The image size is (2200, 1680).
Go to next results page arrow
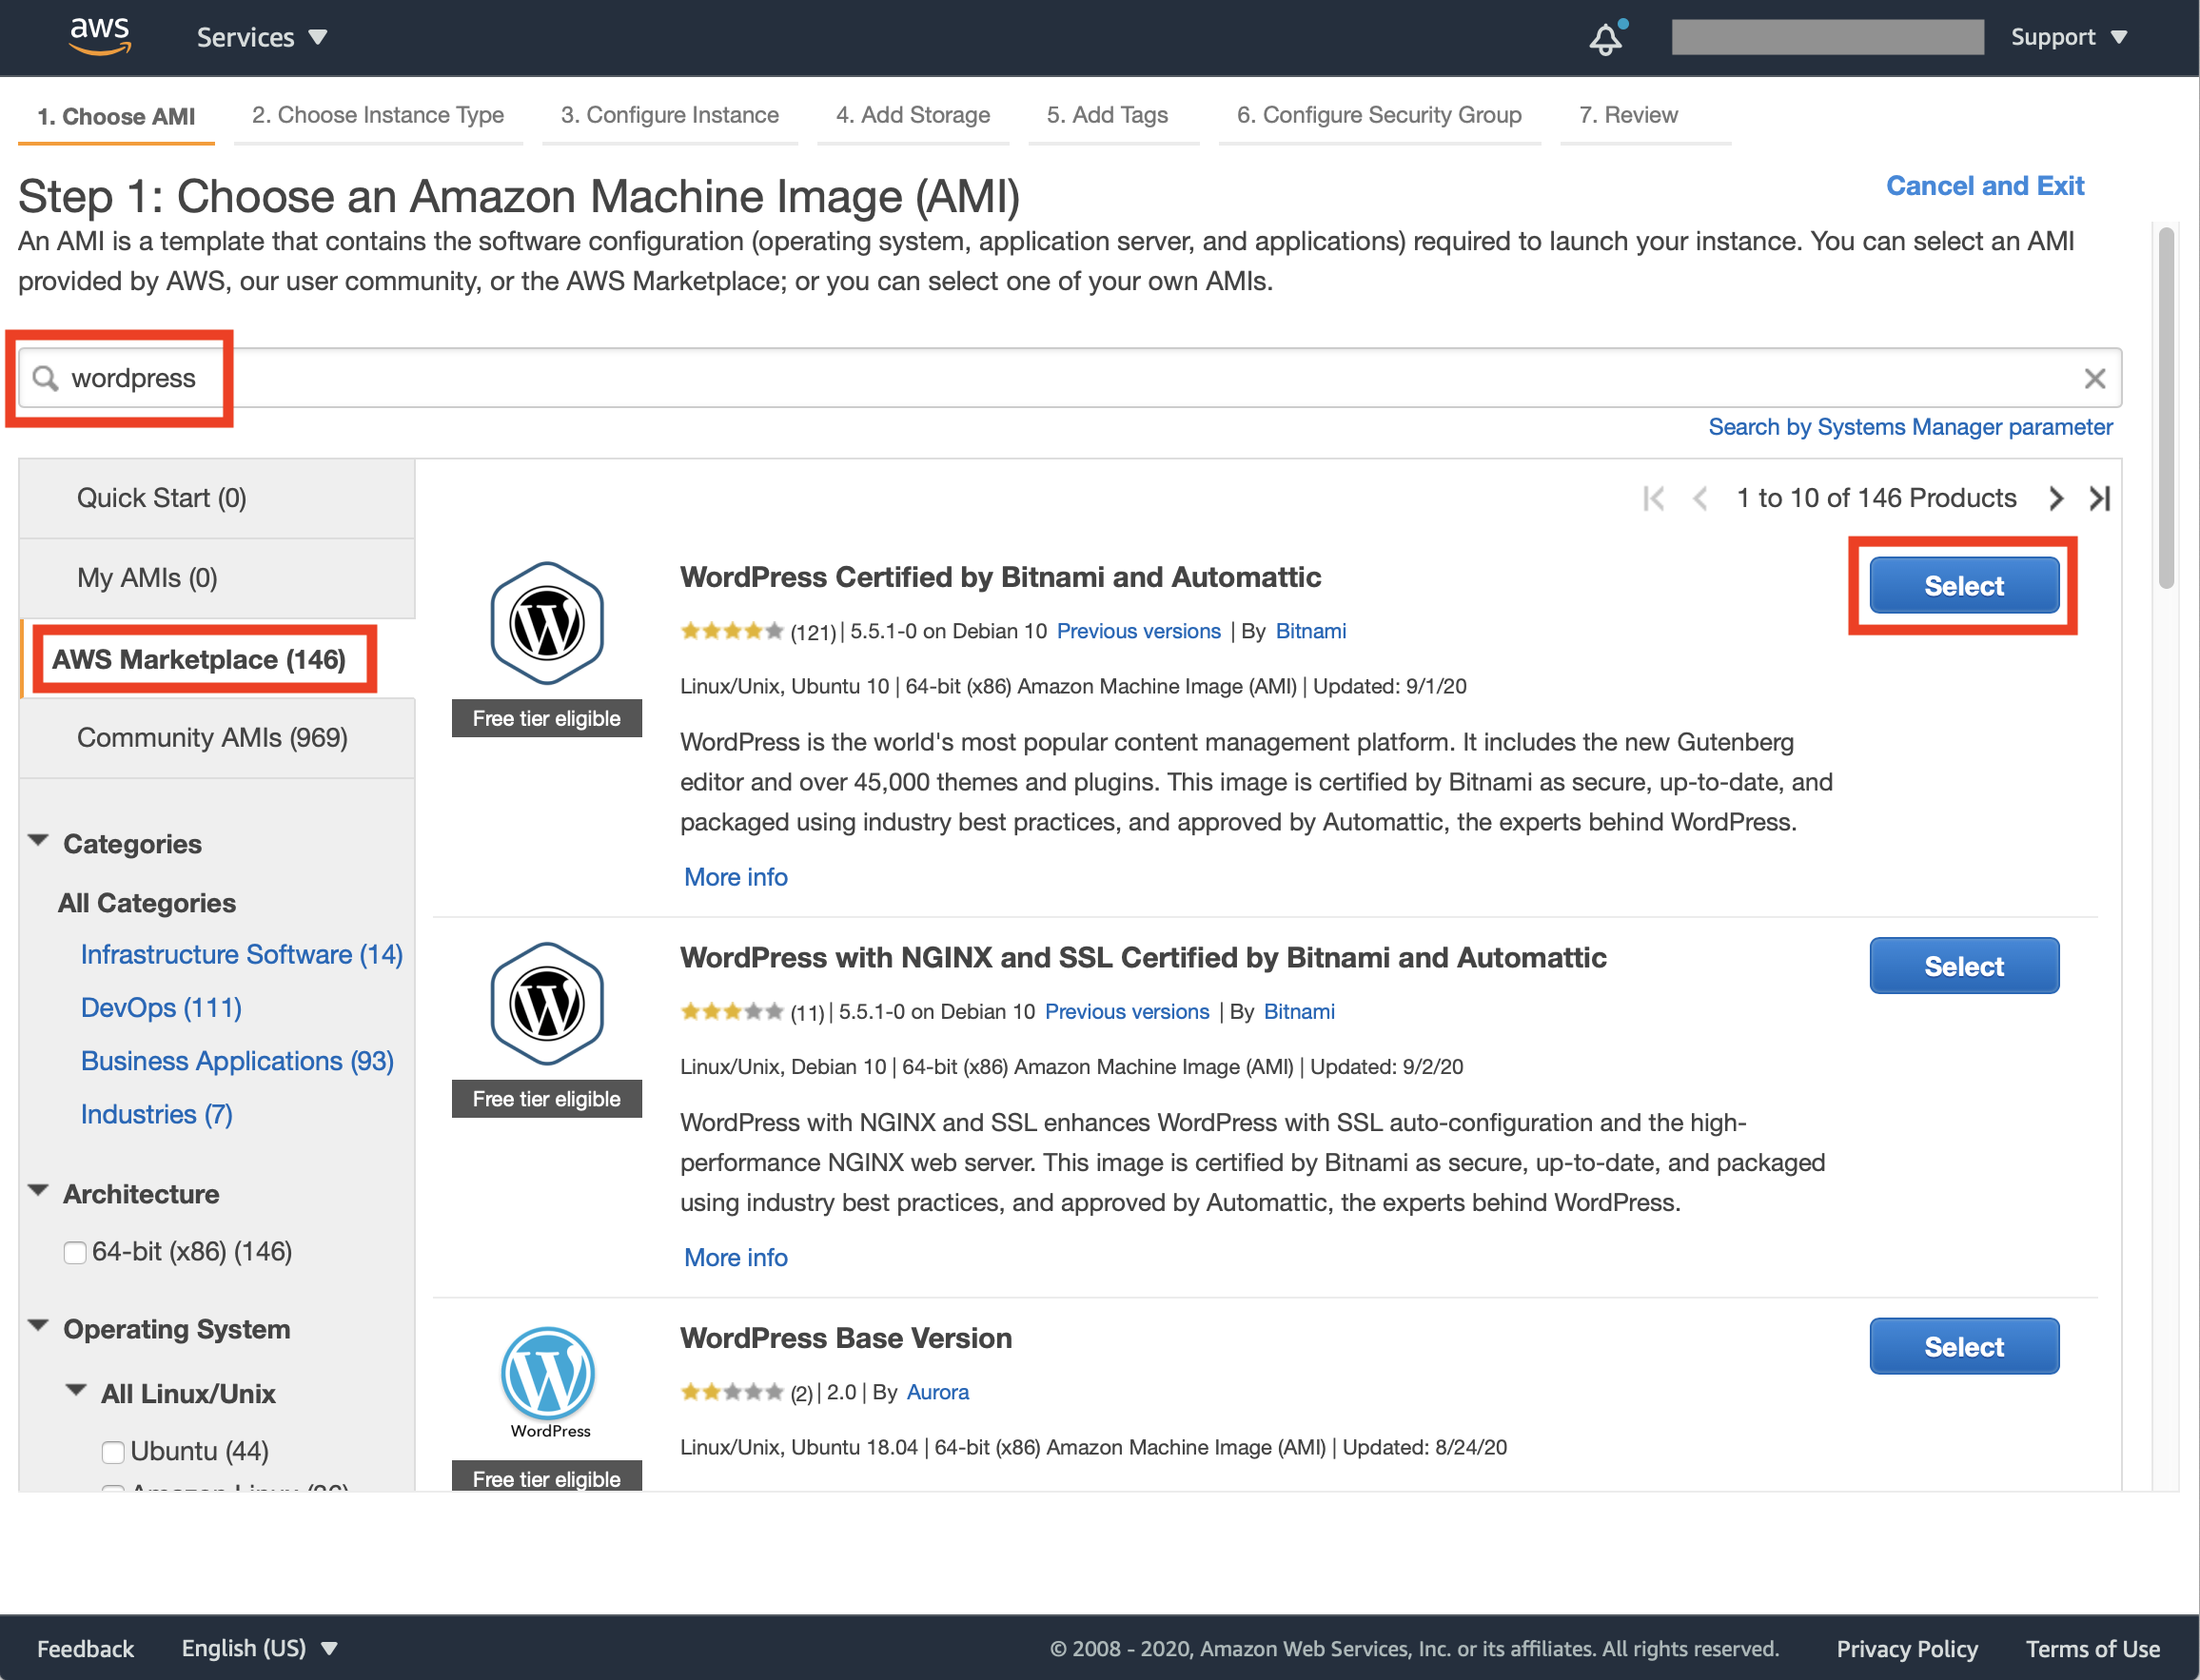2055,498
